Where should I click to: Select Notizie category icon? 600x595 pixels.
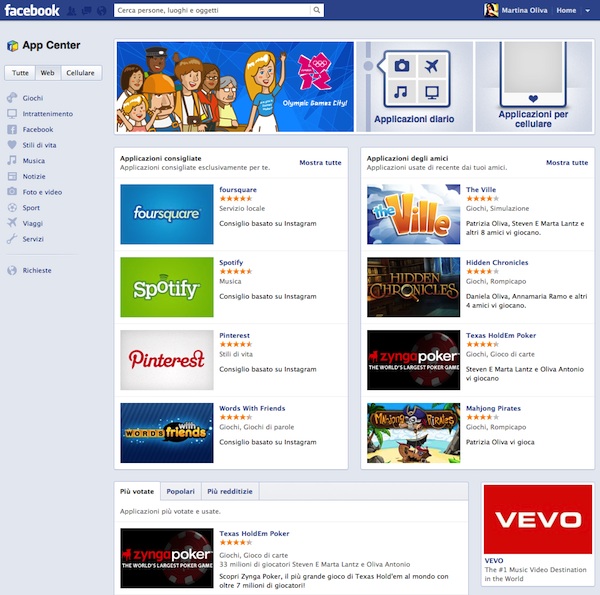12,176
